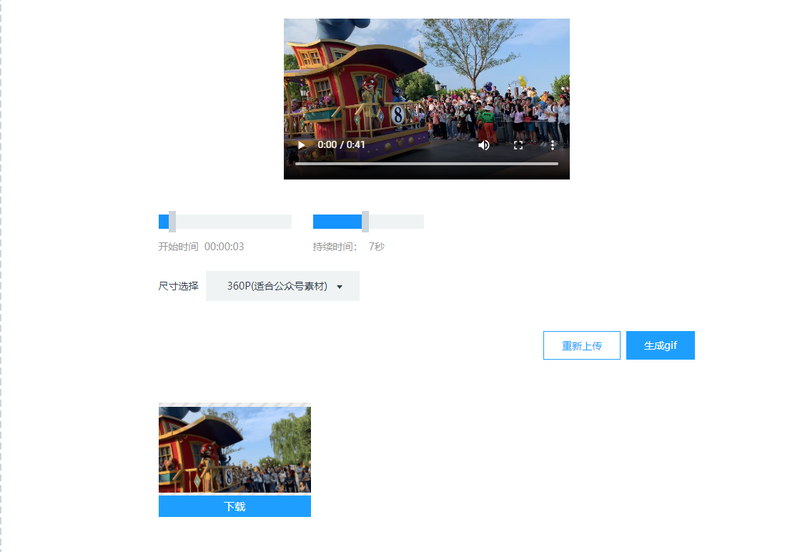Mute the video with speaker icon

484,145
